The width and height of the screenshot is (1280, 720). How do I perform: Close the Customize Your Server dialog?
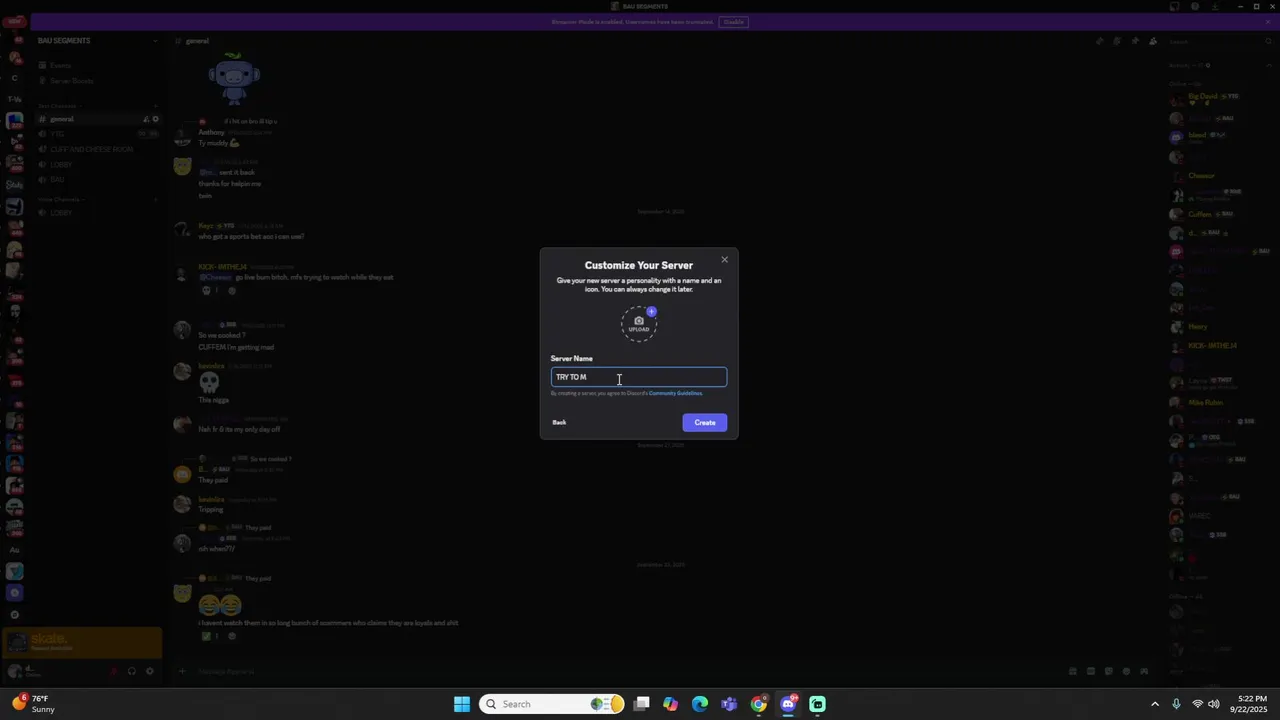pyautogui.click(x=725, y=260)
